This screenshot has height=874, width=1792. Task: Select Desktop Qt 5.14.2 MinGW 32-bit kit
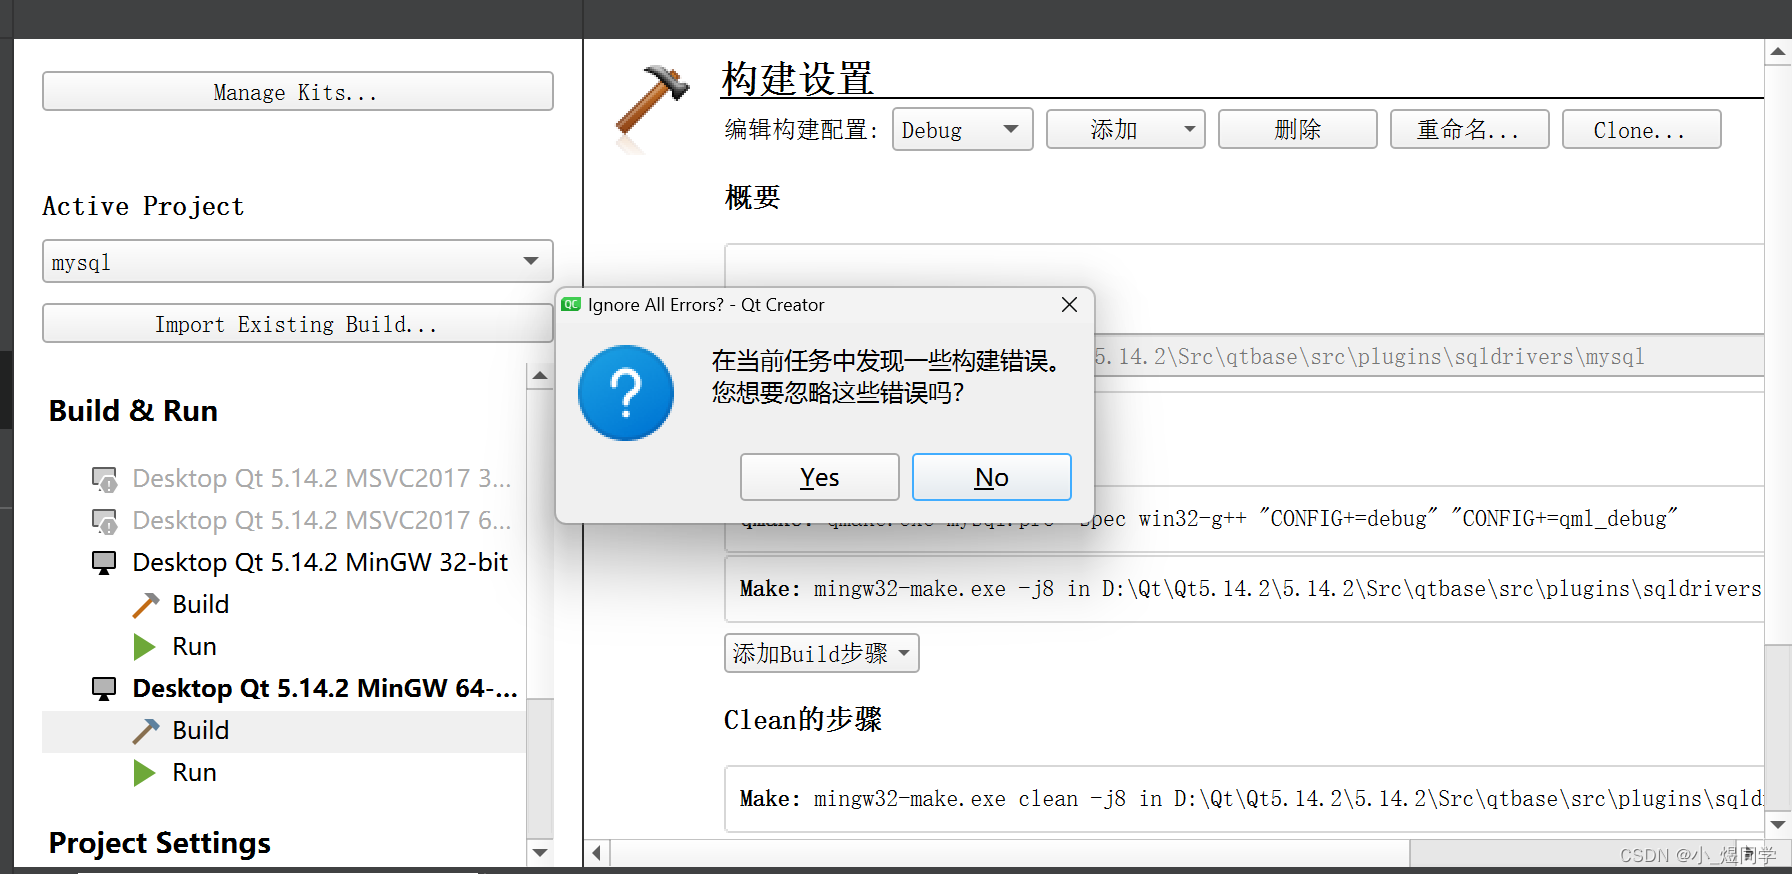coord(320,562)
